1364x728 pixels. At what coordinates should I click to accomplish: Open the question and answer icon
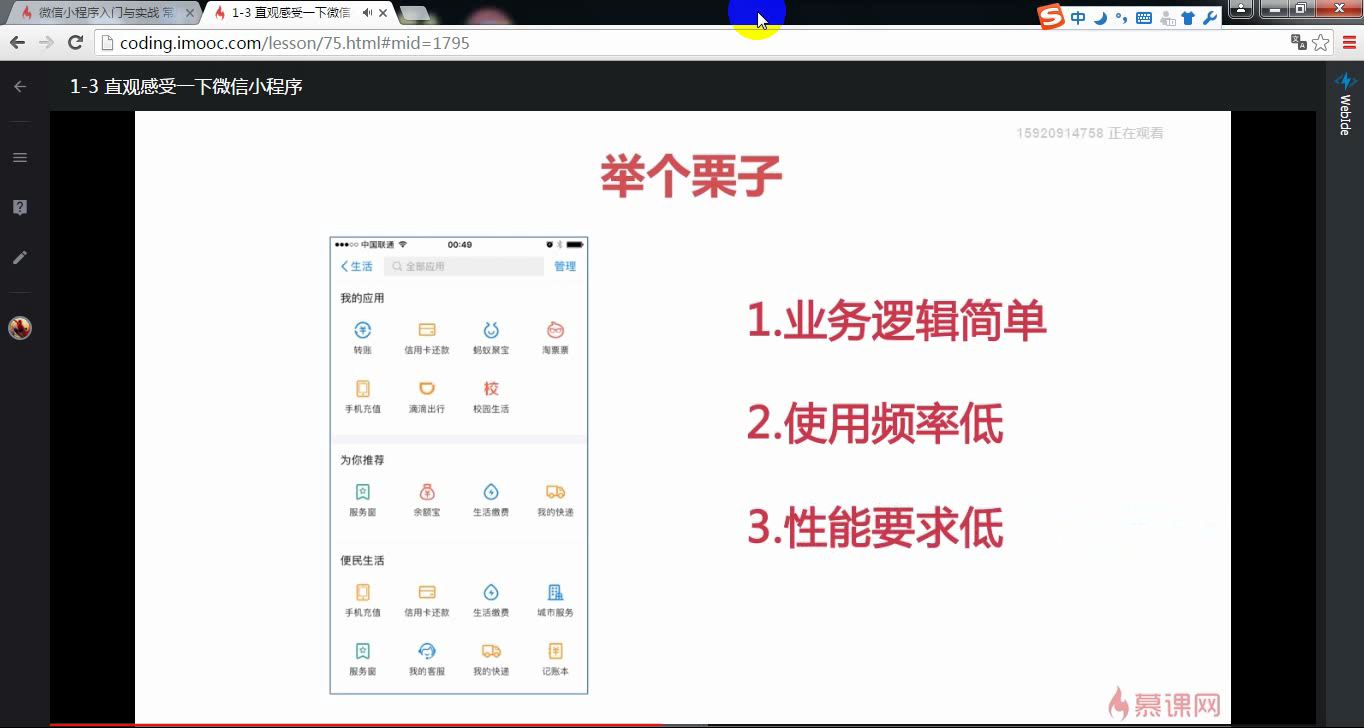tap(20, 207)
